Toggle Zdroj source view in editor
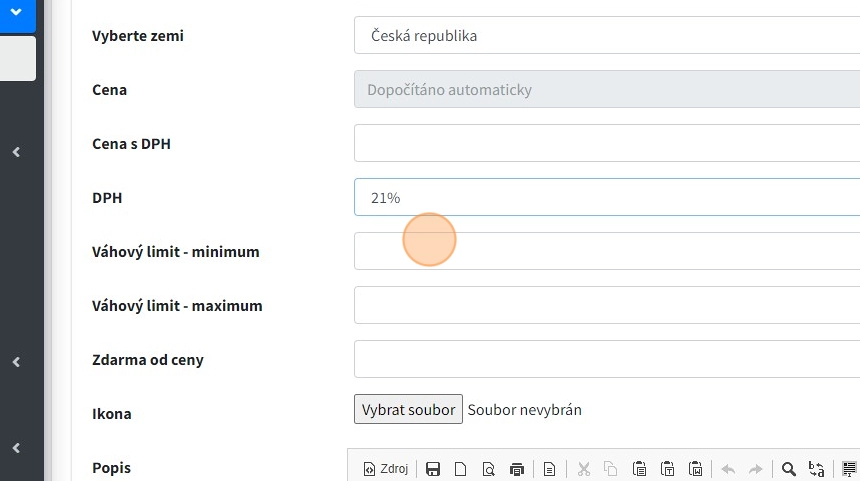The width and height of the screenshot is (860, 481). [385, 469]
